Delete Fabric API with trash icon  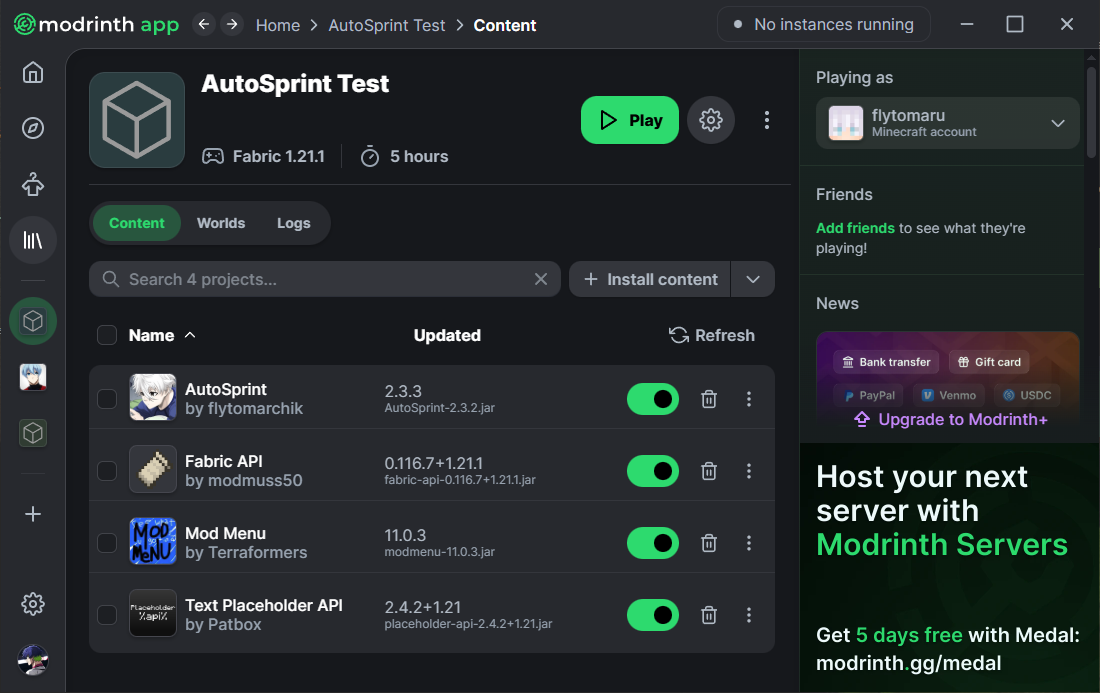pos(709,471)
